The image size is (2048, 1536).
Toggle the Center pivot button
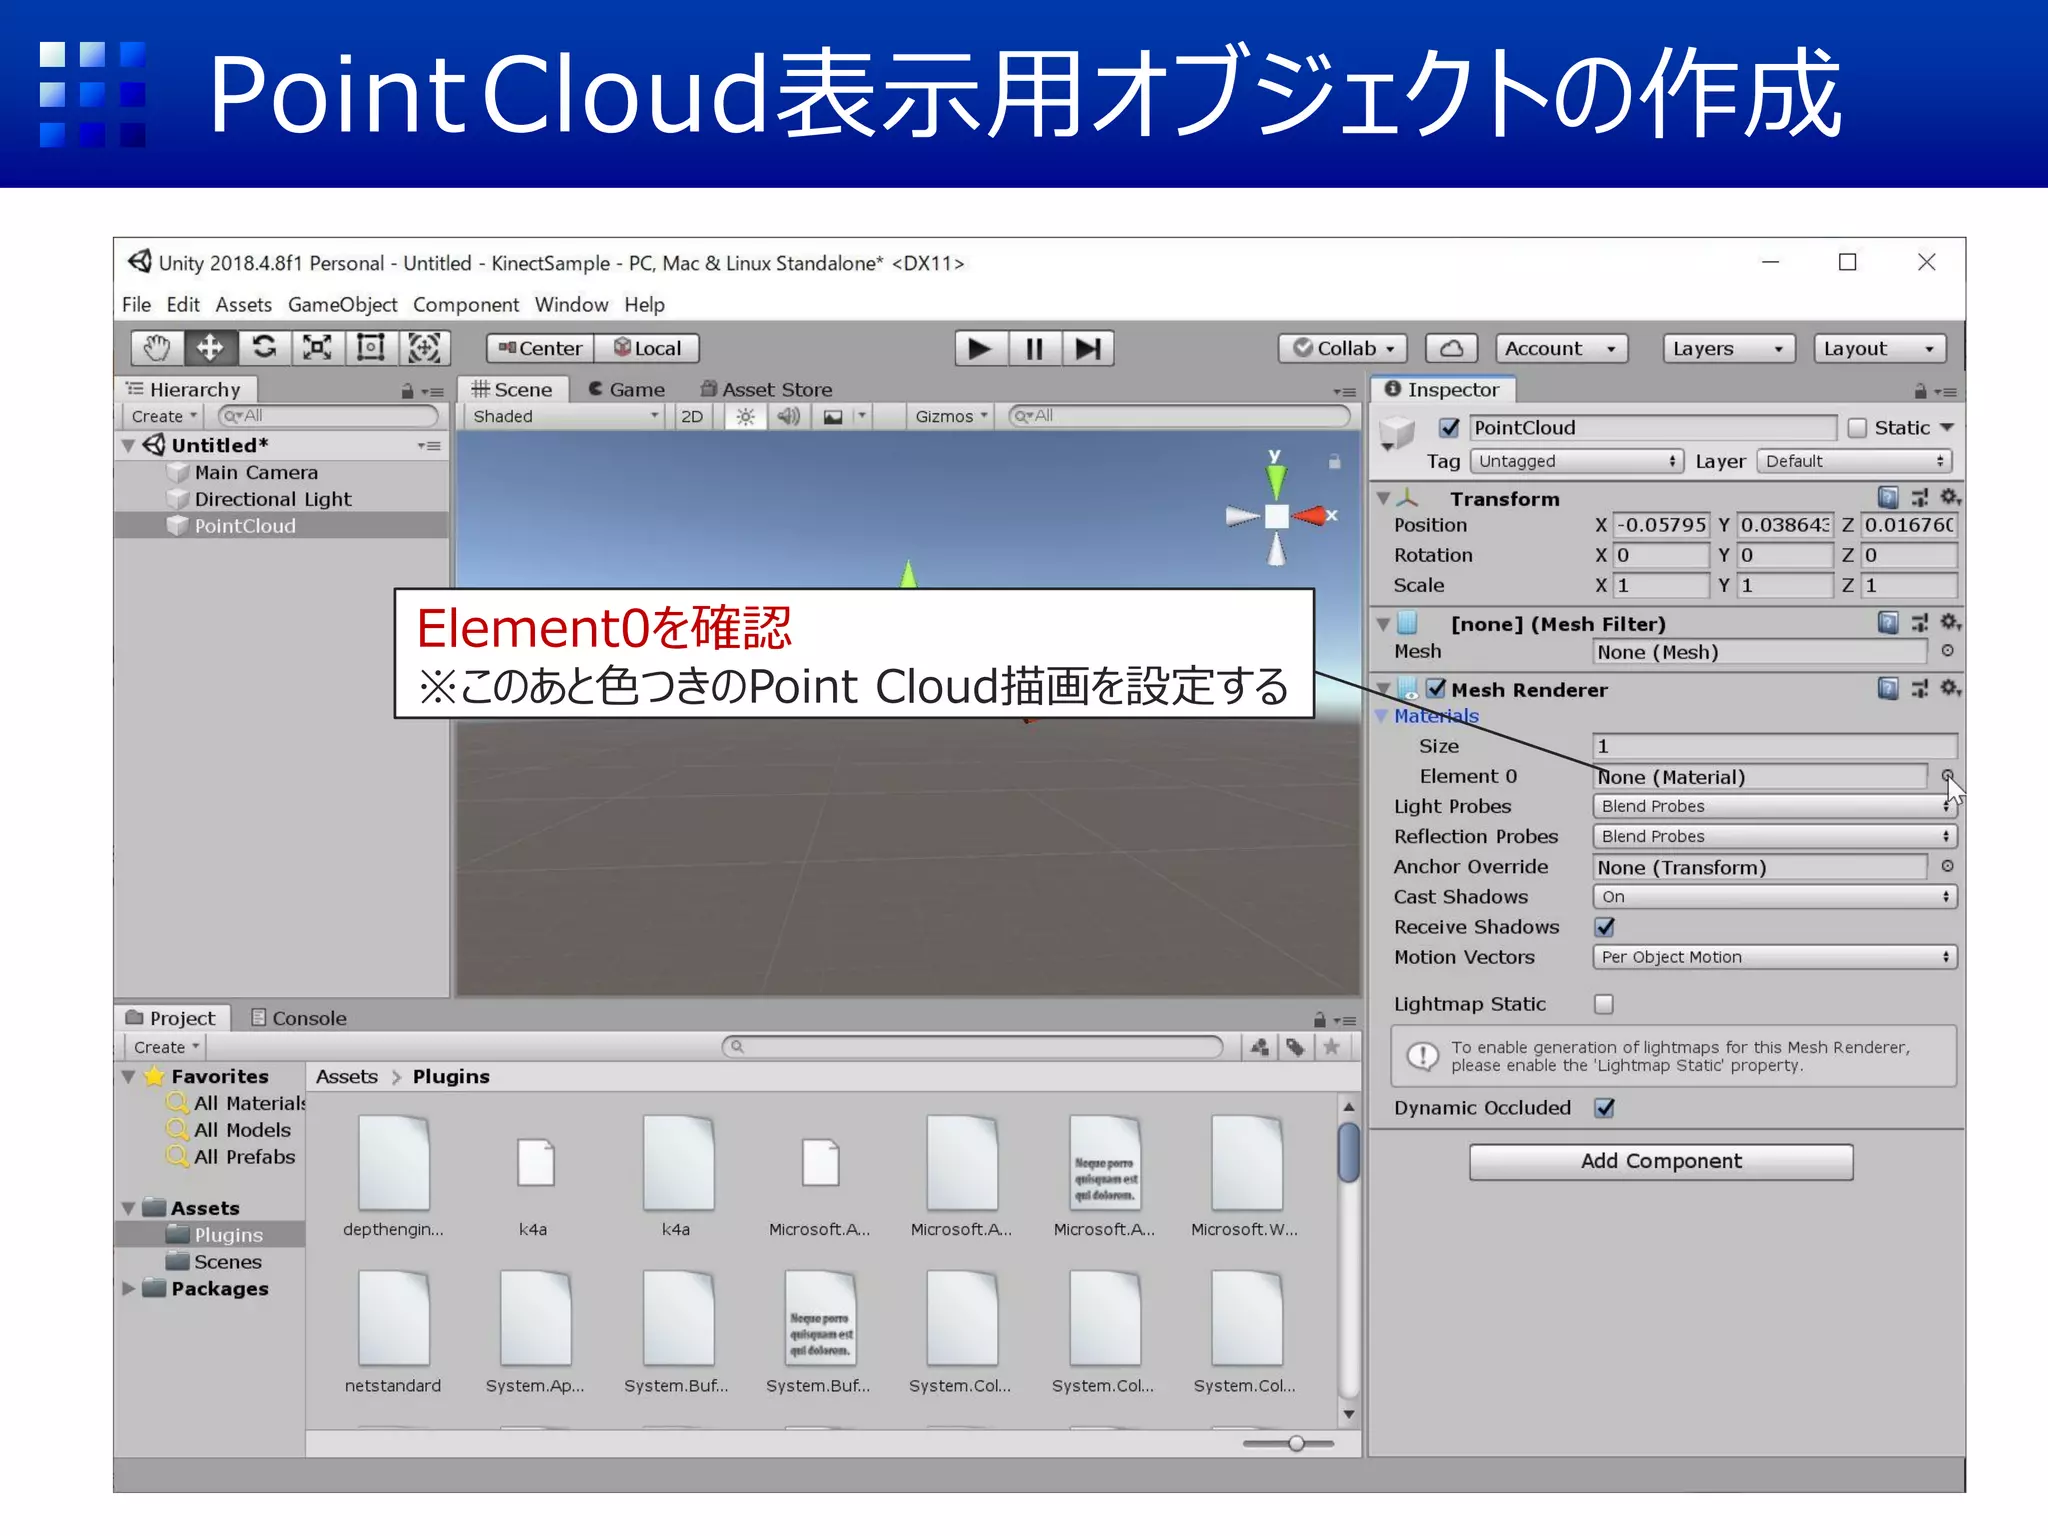tap(540, 348)
